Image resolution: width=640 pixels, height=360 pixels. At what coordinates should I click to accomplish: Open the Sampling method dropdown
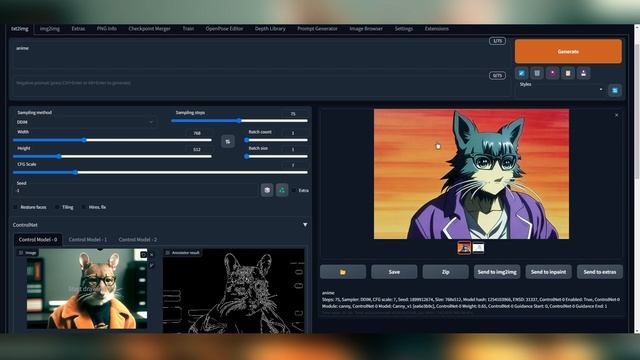(85, 122)
